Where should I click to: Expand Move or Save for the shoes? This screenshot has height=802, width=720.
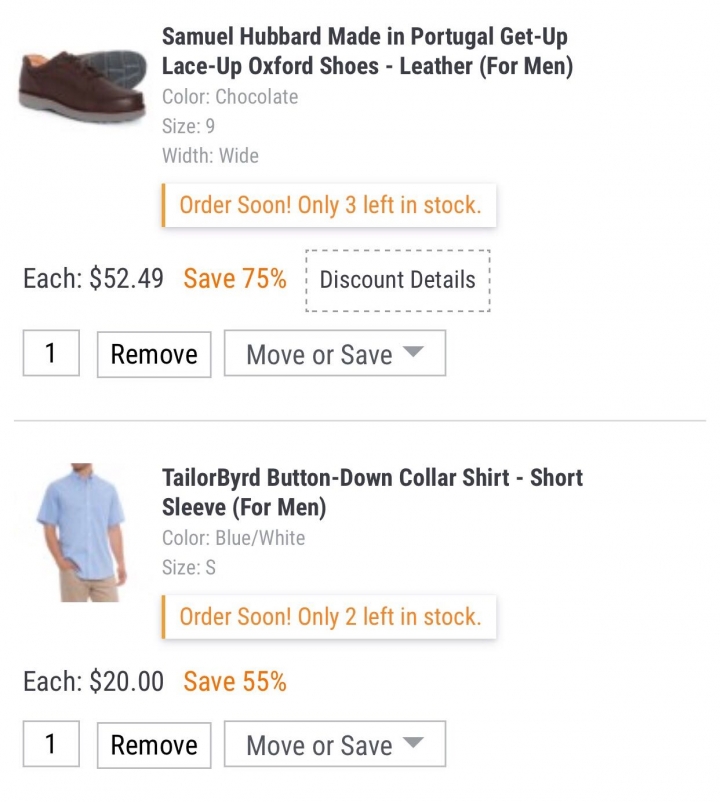pyautogui.click(x=335, y=353)
